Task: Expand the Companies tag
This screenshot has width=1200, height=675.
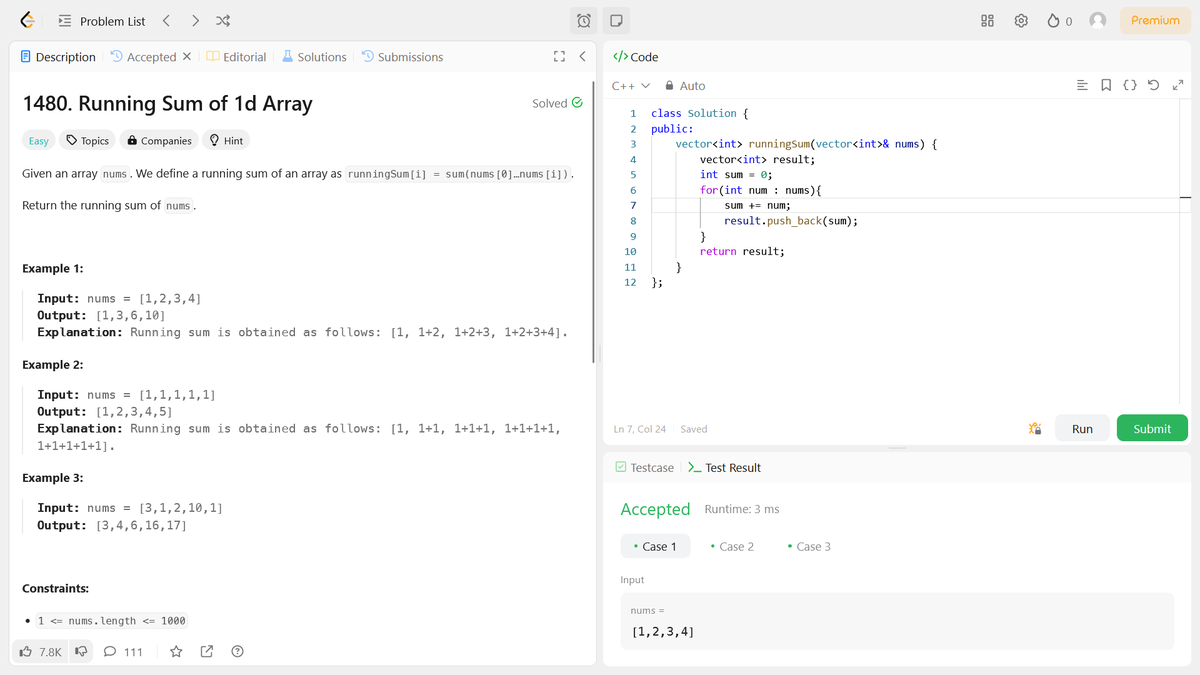Action: 159,140
